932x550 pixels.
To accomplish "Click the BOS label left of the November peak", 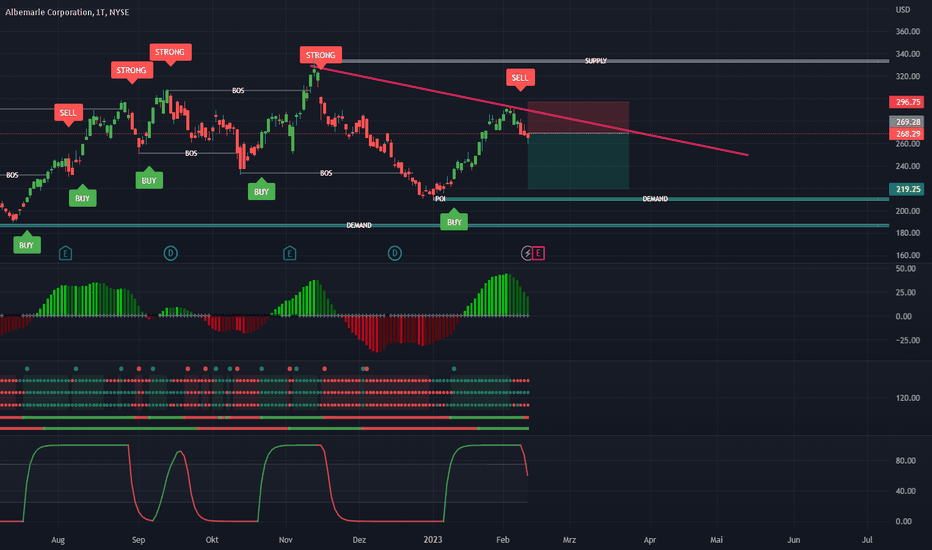I will [238, 90].
